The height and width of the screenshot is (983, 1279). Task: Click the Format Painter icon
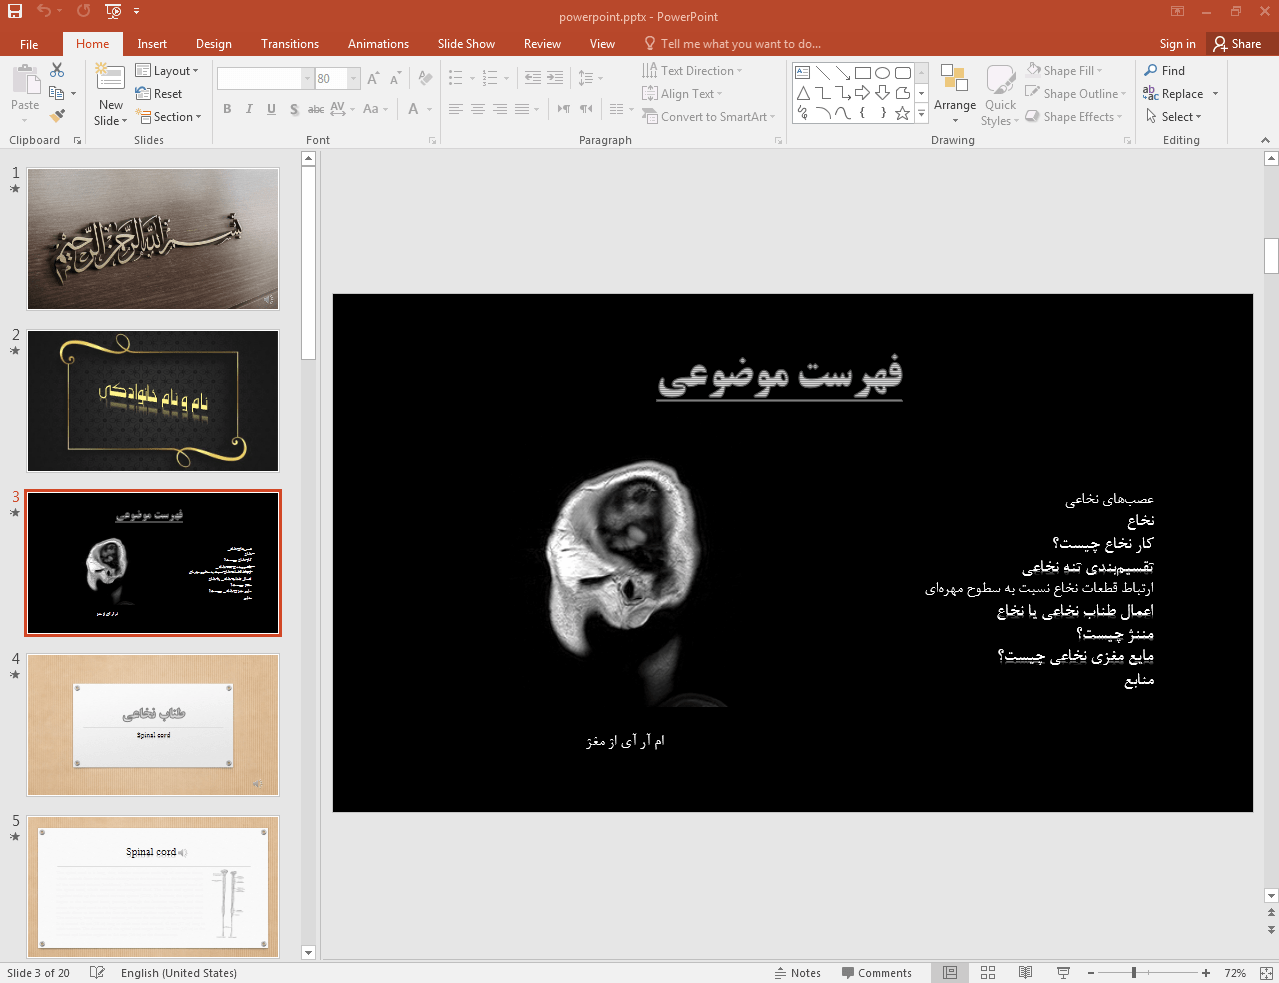[57, 116]
